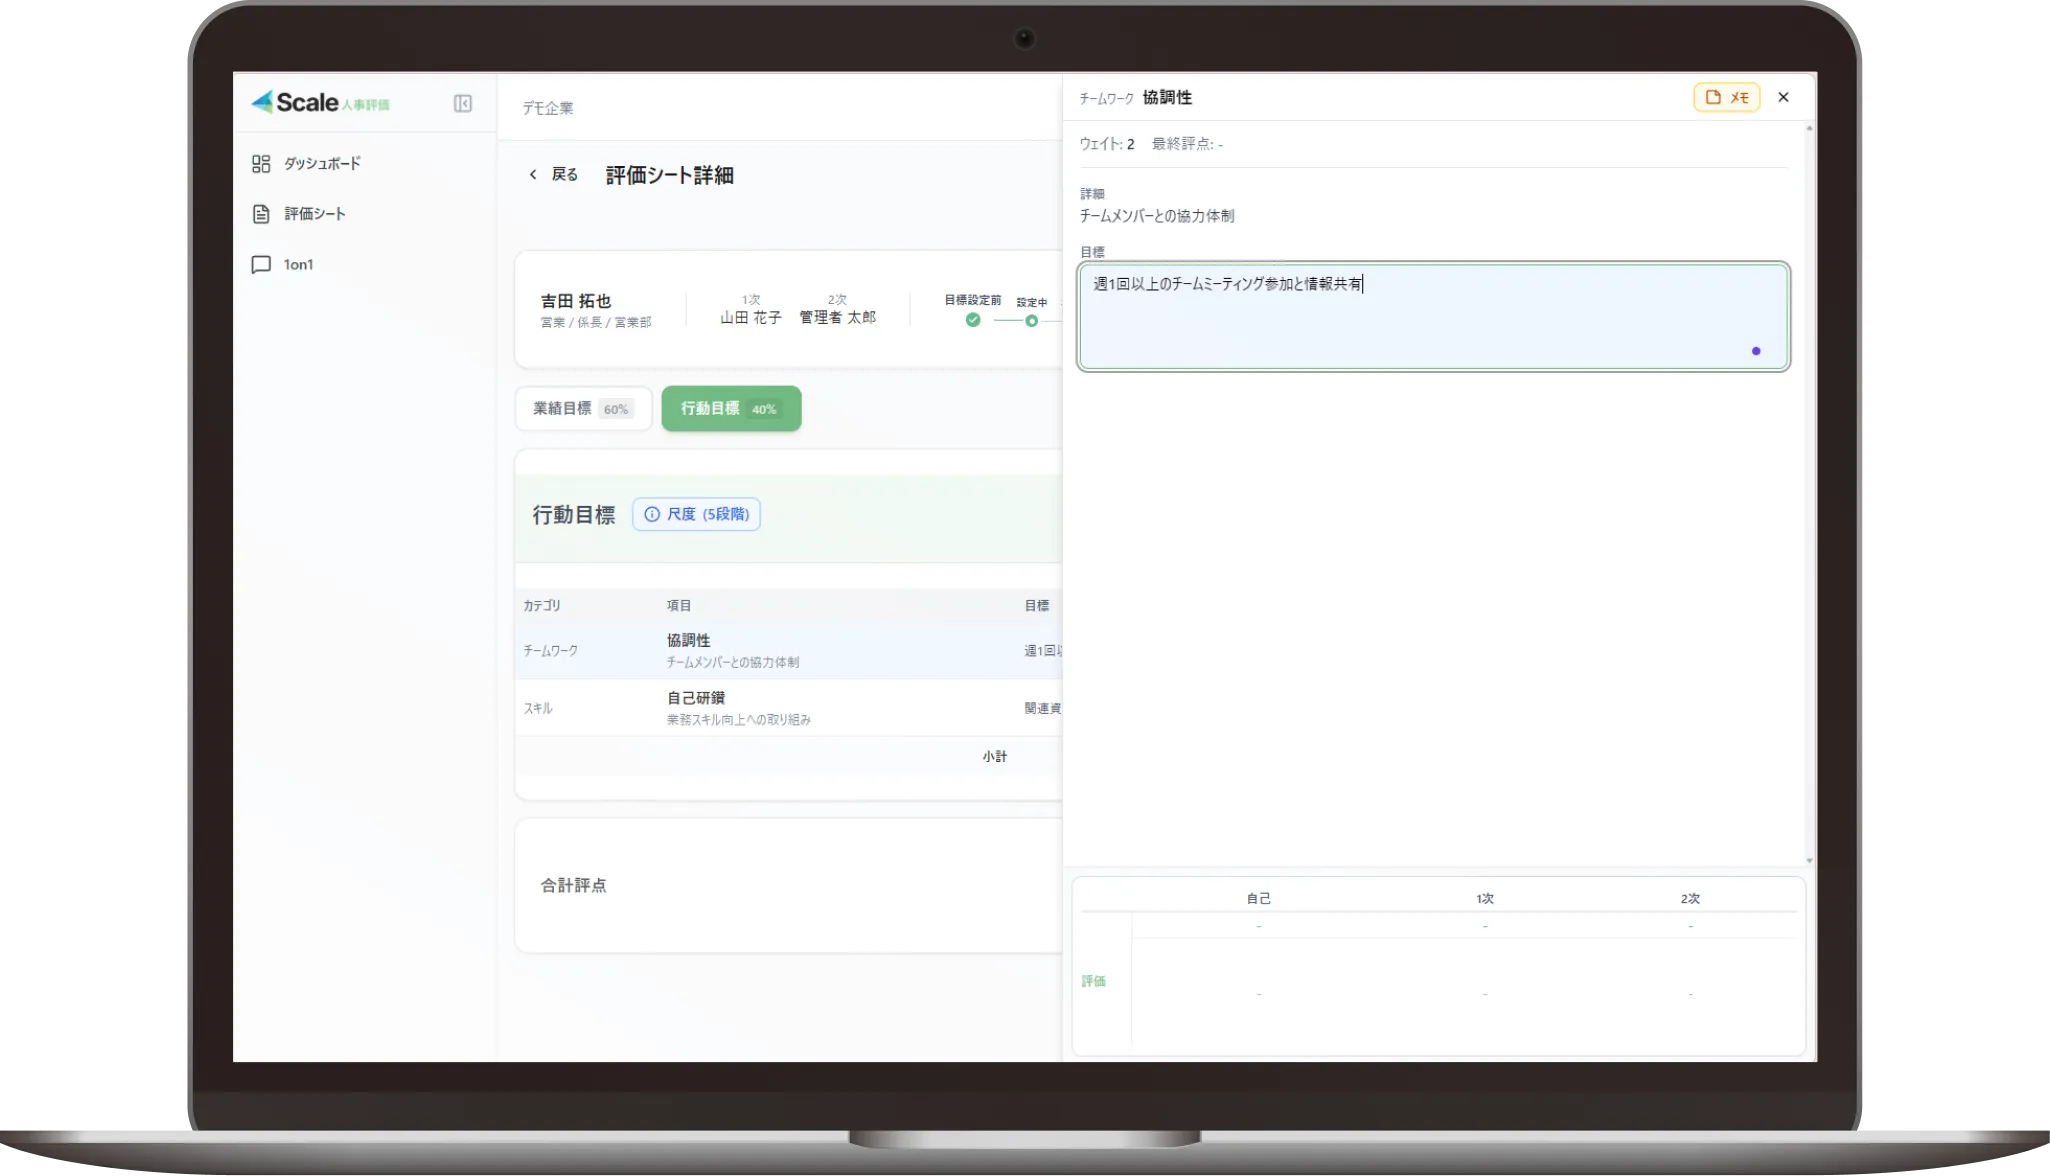Click the 評価シート document icon

(x=261, y=214)
